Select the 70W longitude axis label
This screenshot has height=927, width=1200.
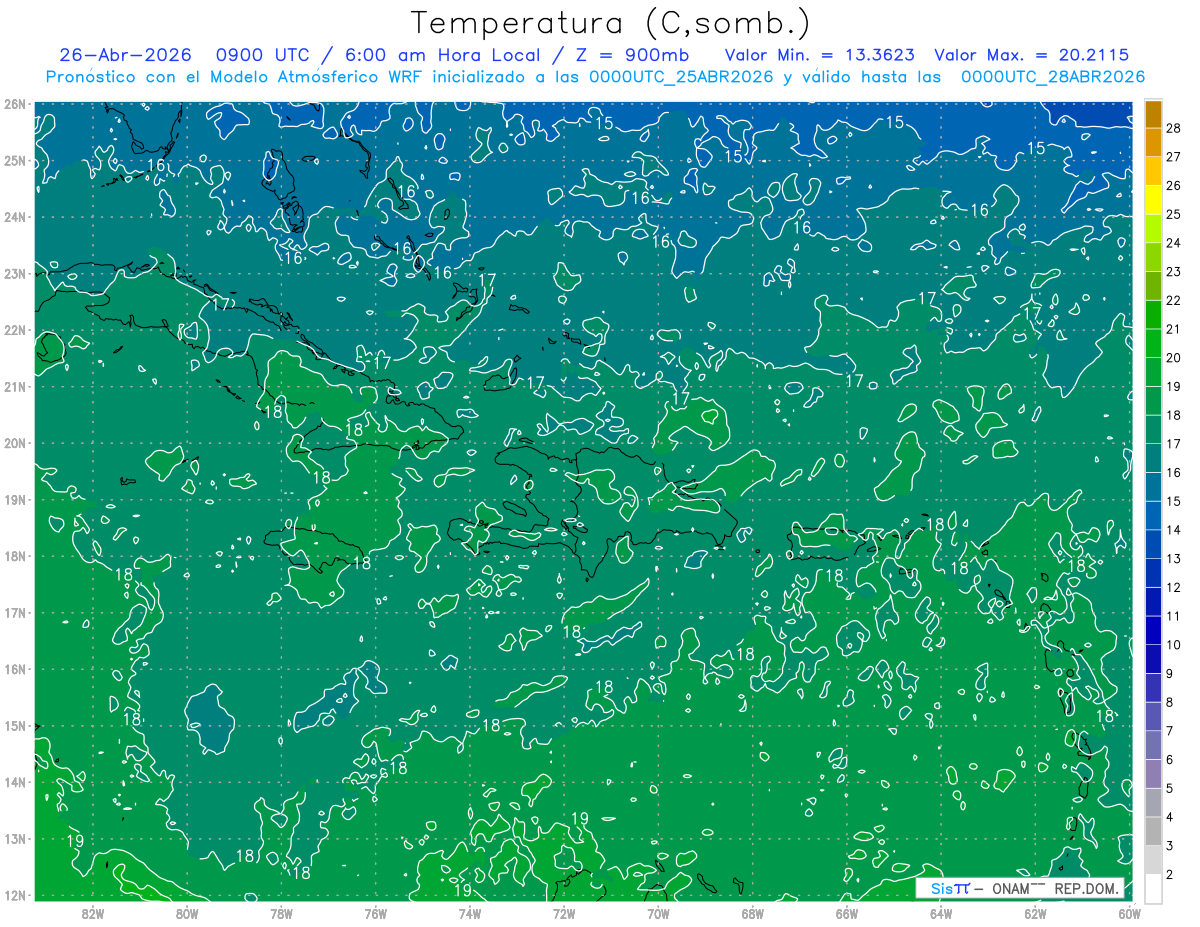658,913
